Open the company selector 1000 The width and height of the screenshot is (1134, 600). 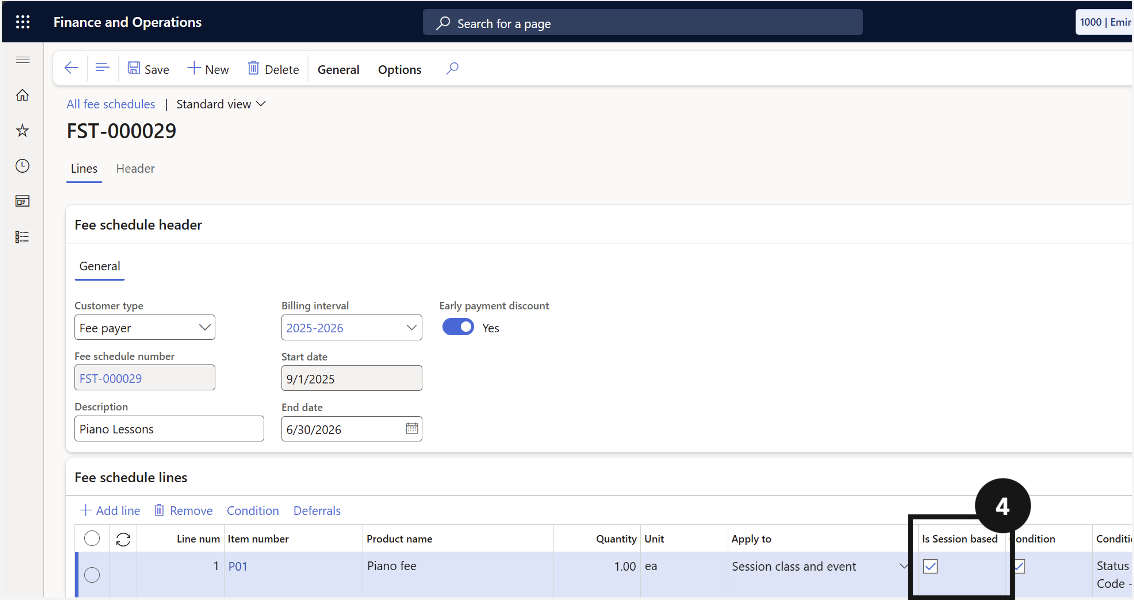(x=1104, y=22)
